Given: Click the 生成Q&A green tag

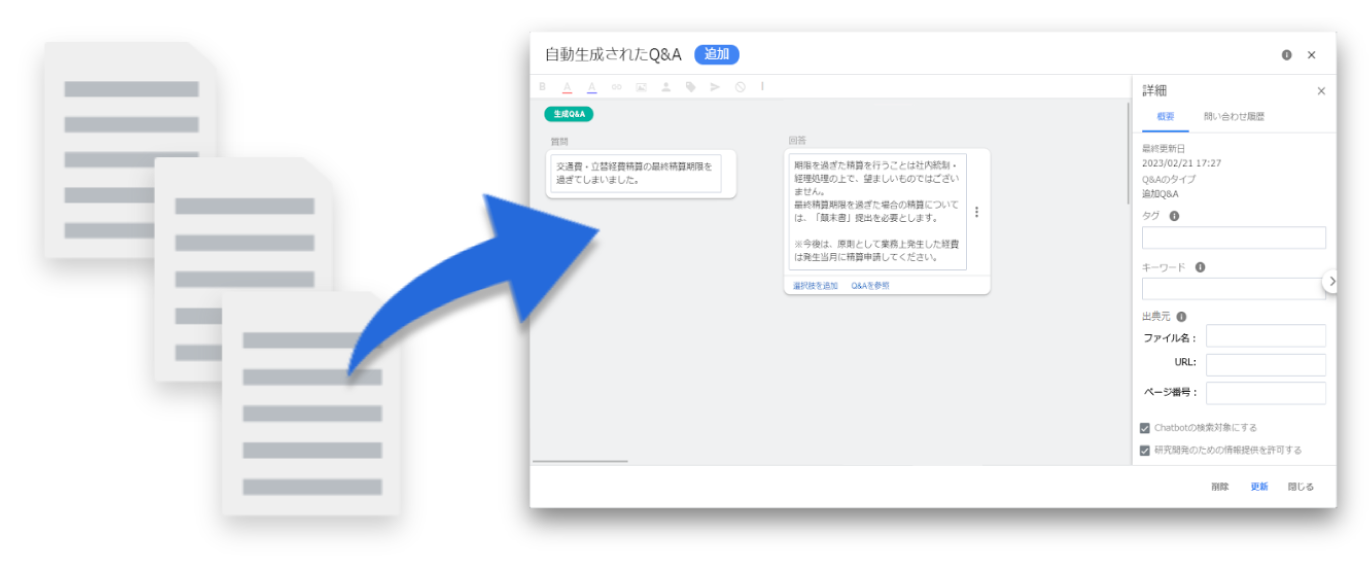Looking at the screenshot, I should (569, 114).
